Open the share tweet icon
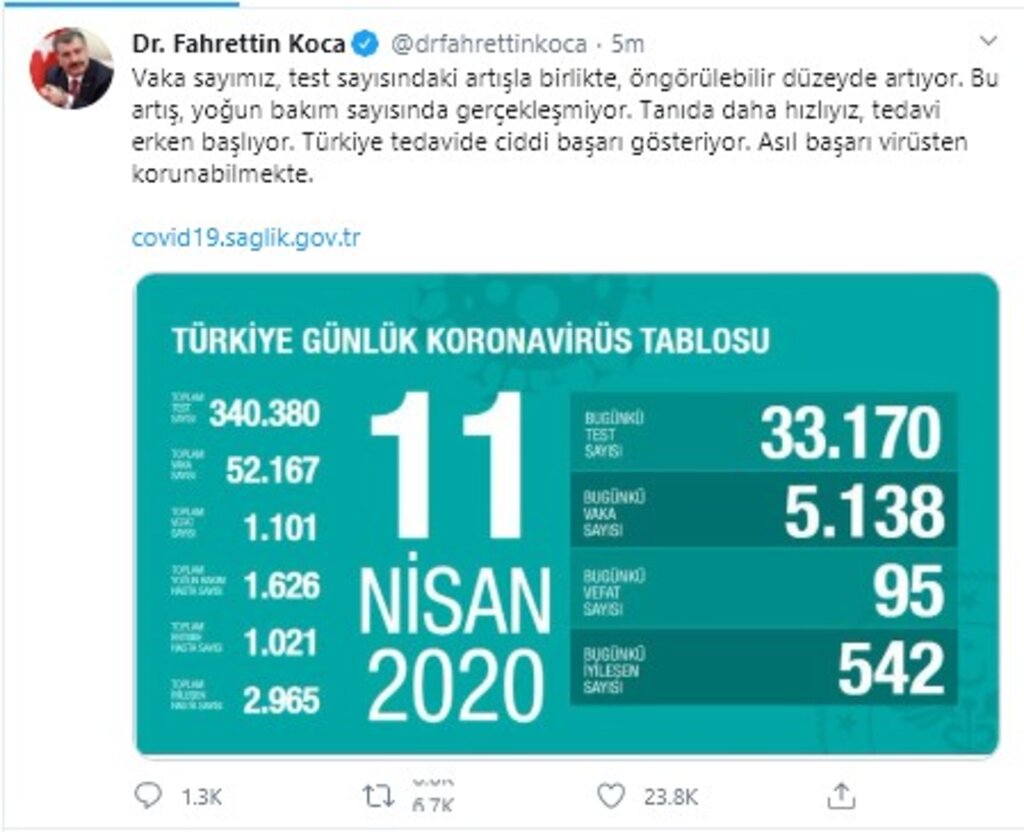Image resolution: width=1024 pixels, height=832 pixels. click(x=840, y=796)
